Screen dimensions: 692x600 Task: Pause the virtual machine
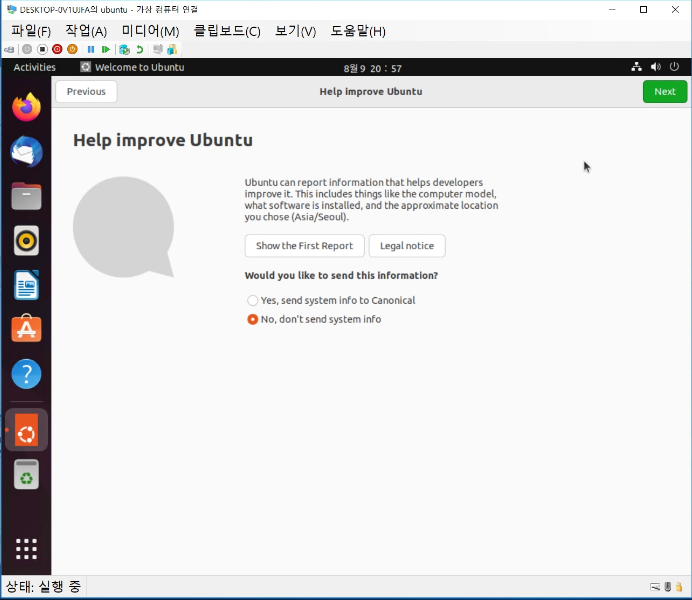[91, 49]
